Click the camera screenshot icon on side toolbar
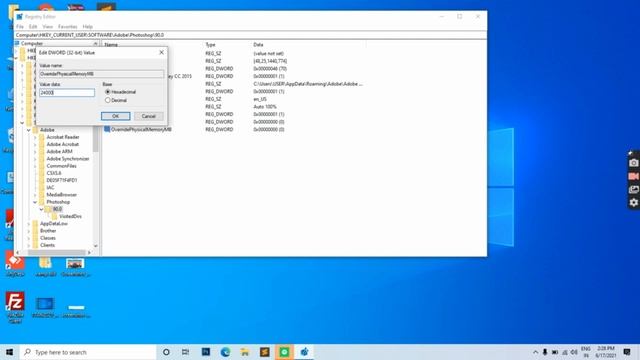640x360 pixels. click(x=633, y=163)
